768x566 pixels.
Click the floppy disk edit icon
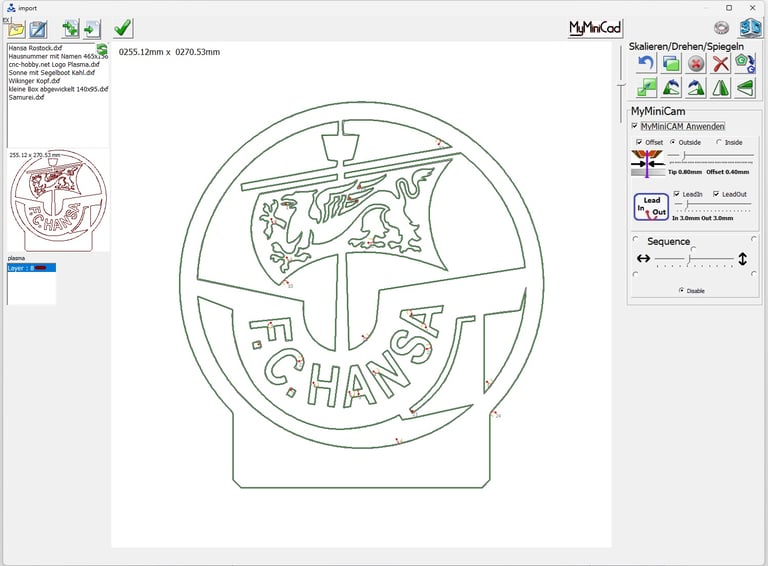[x=38, y=29]
